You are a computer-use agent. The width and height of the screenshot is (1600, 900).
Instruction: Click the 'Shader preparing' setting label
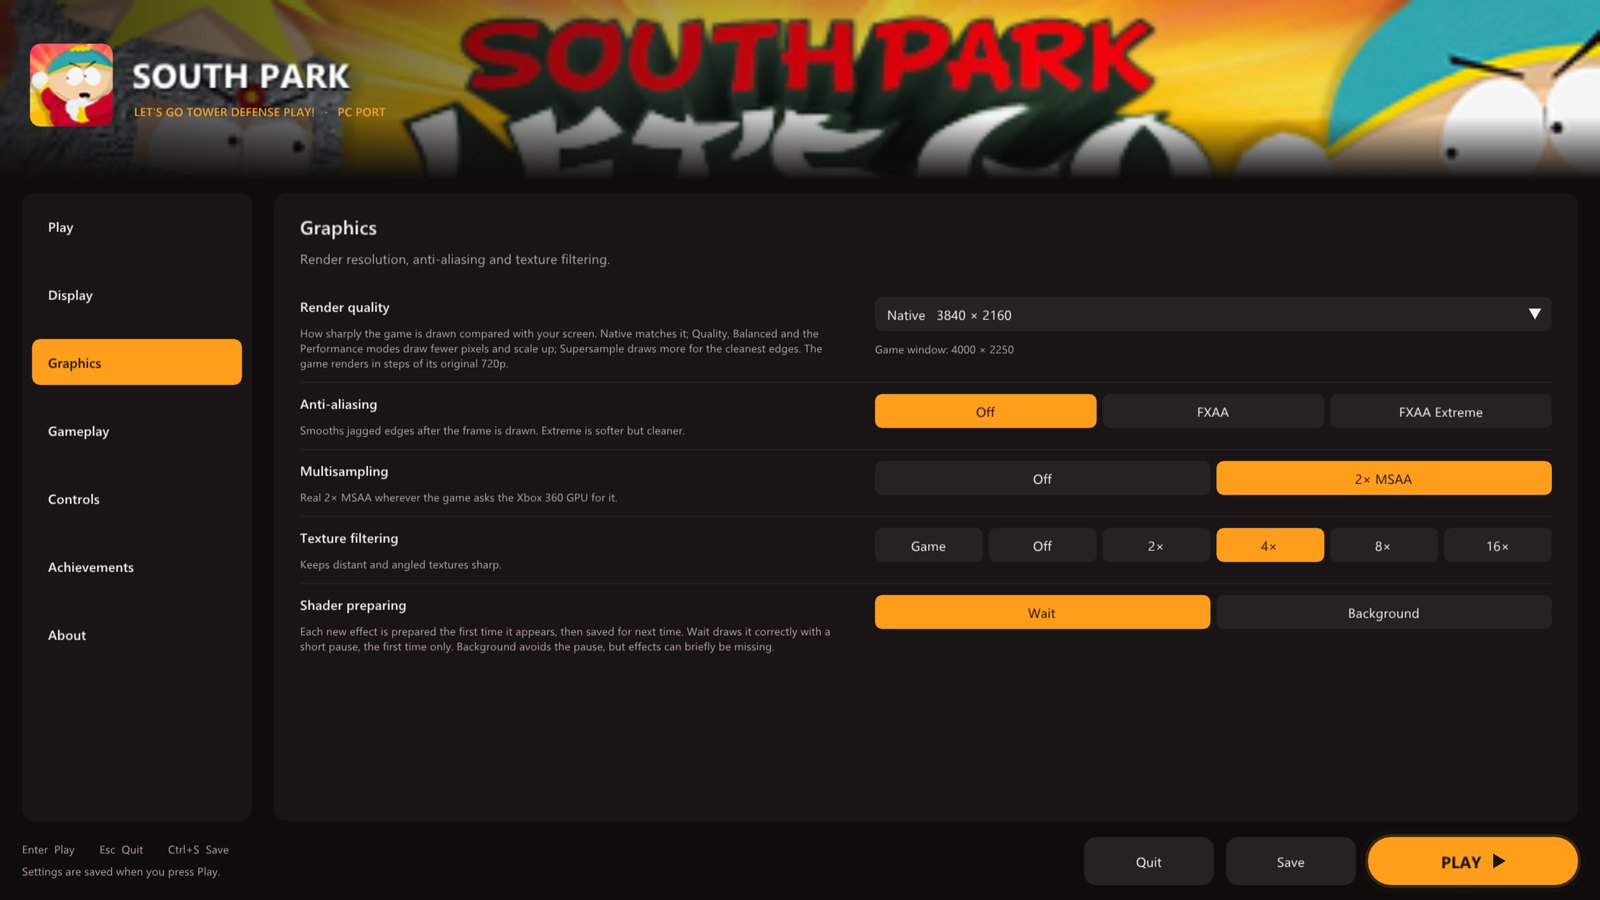353,605
